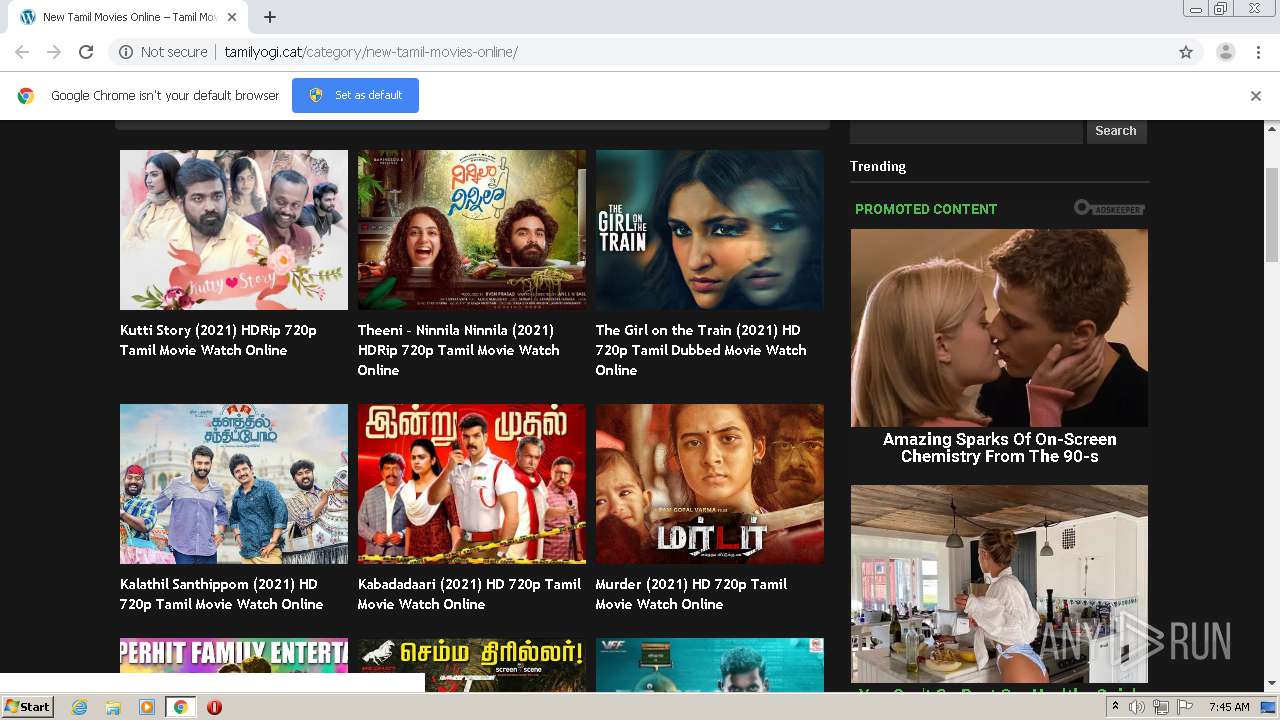The image size is (1280, 720).
Task: Bookmark this page with the star icon
Action: pos(1186,52)
